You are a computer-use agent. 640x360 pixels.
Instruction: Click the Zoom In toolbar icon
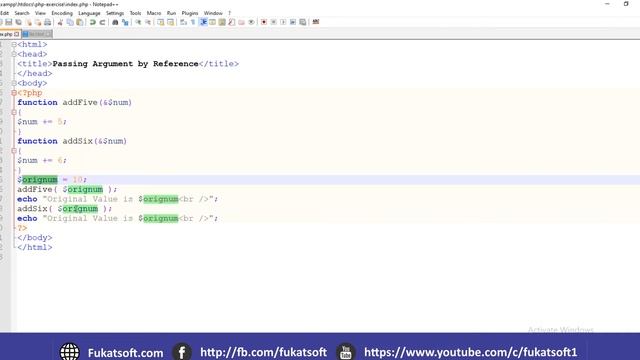pos(138,22)
